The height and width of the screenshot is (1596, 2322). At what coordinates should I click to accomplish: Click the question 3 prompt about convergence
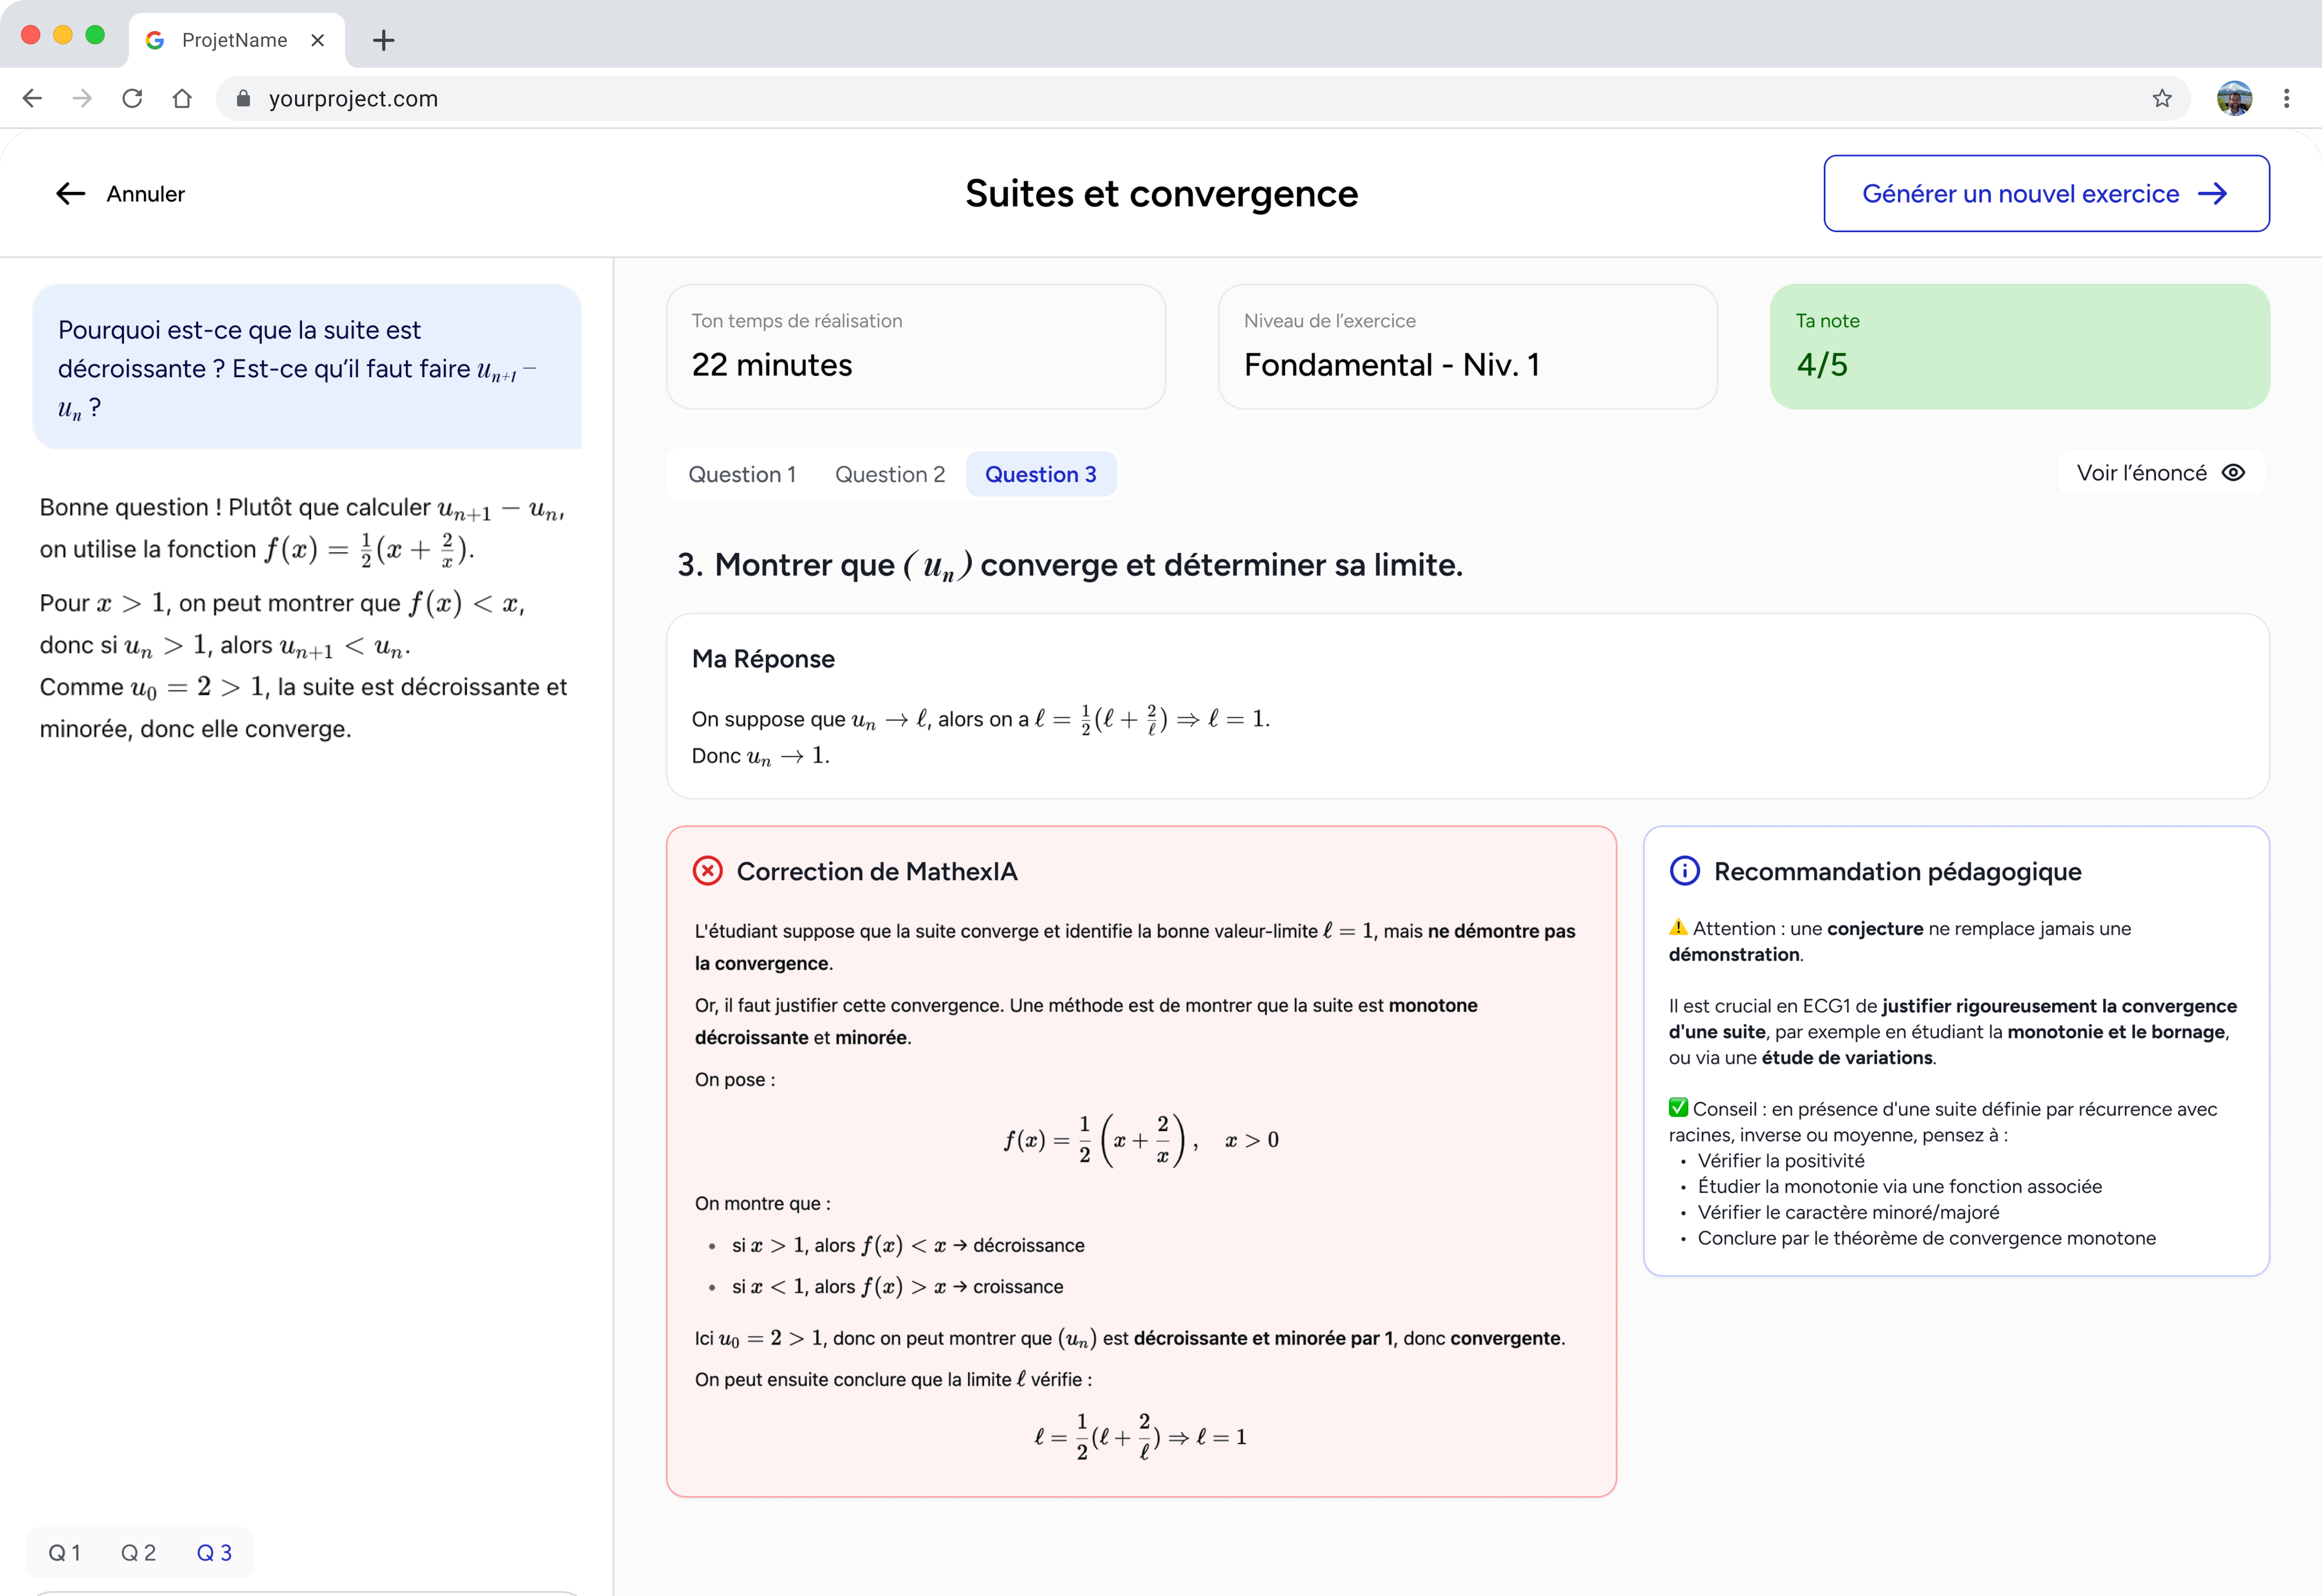(1070, 566)
